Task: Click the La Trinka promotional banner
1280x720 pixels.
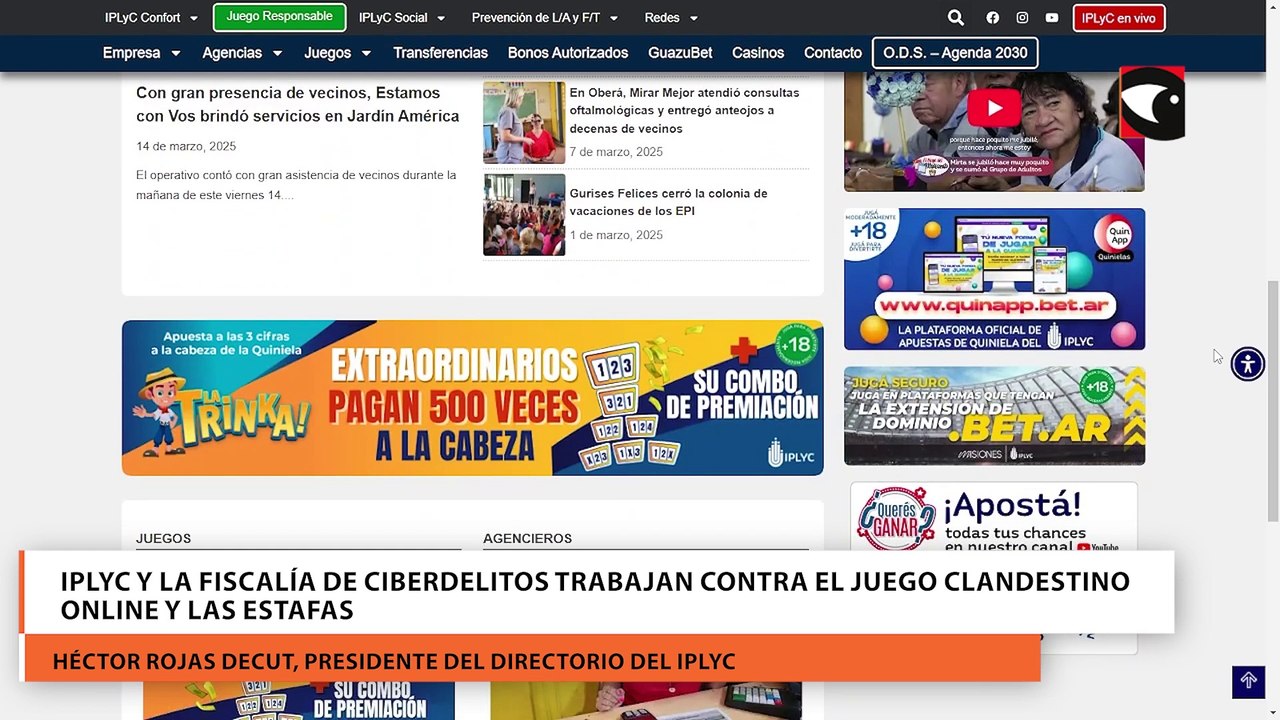Action: [473, 398]
